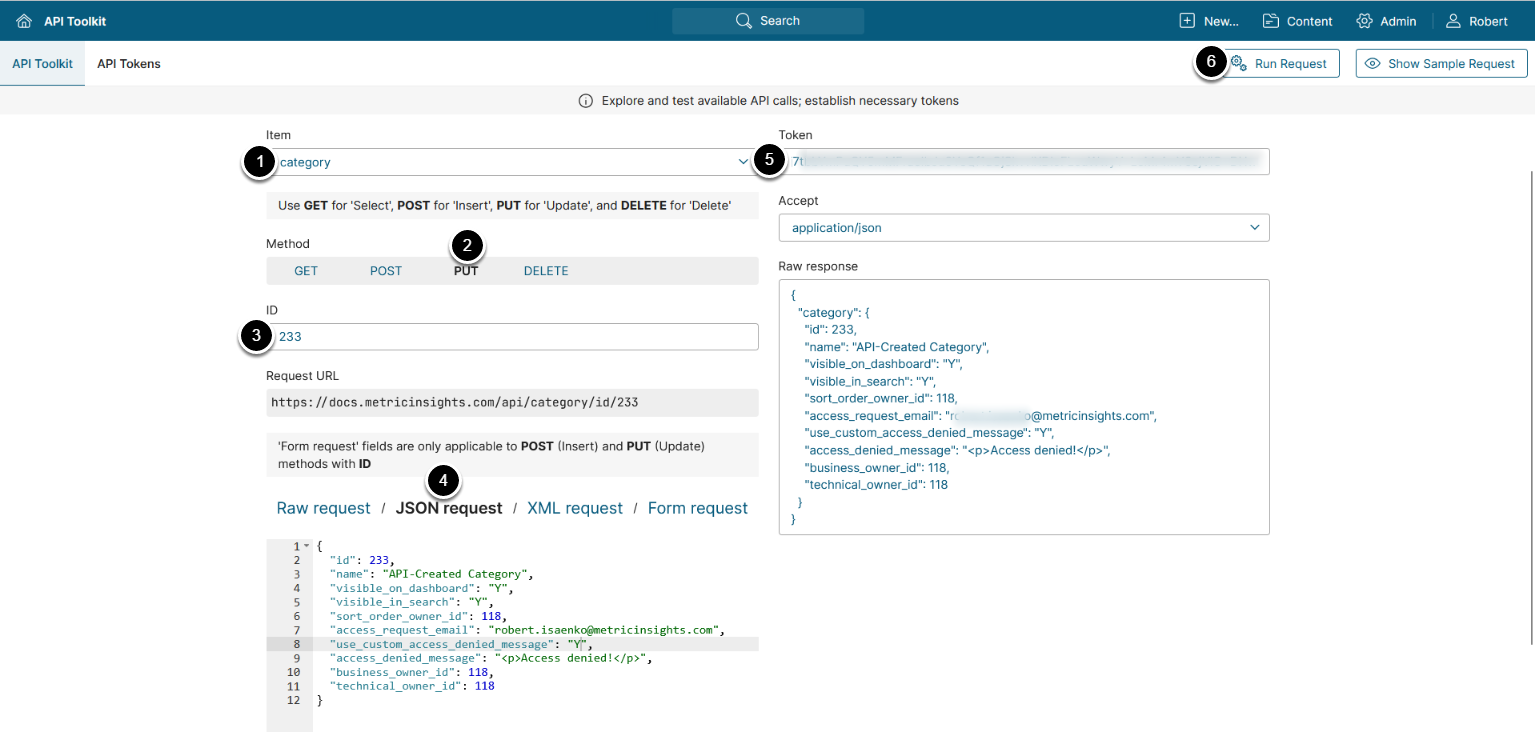Select the GET method

coord(306,271)
